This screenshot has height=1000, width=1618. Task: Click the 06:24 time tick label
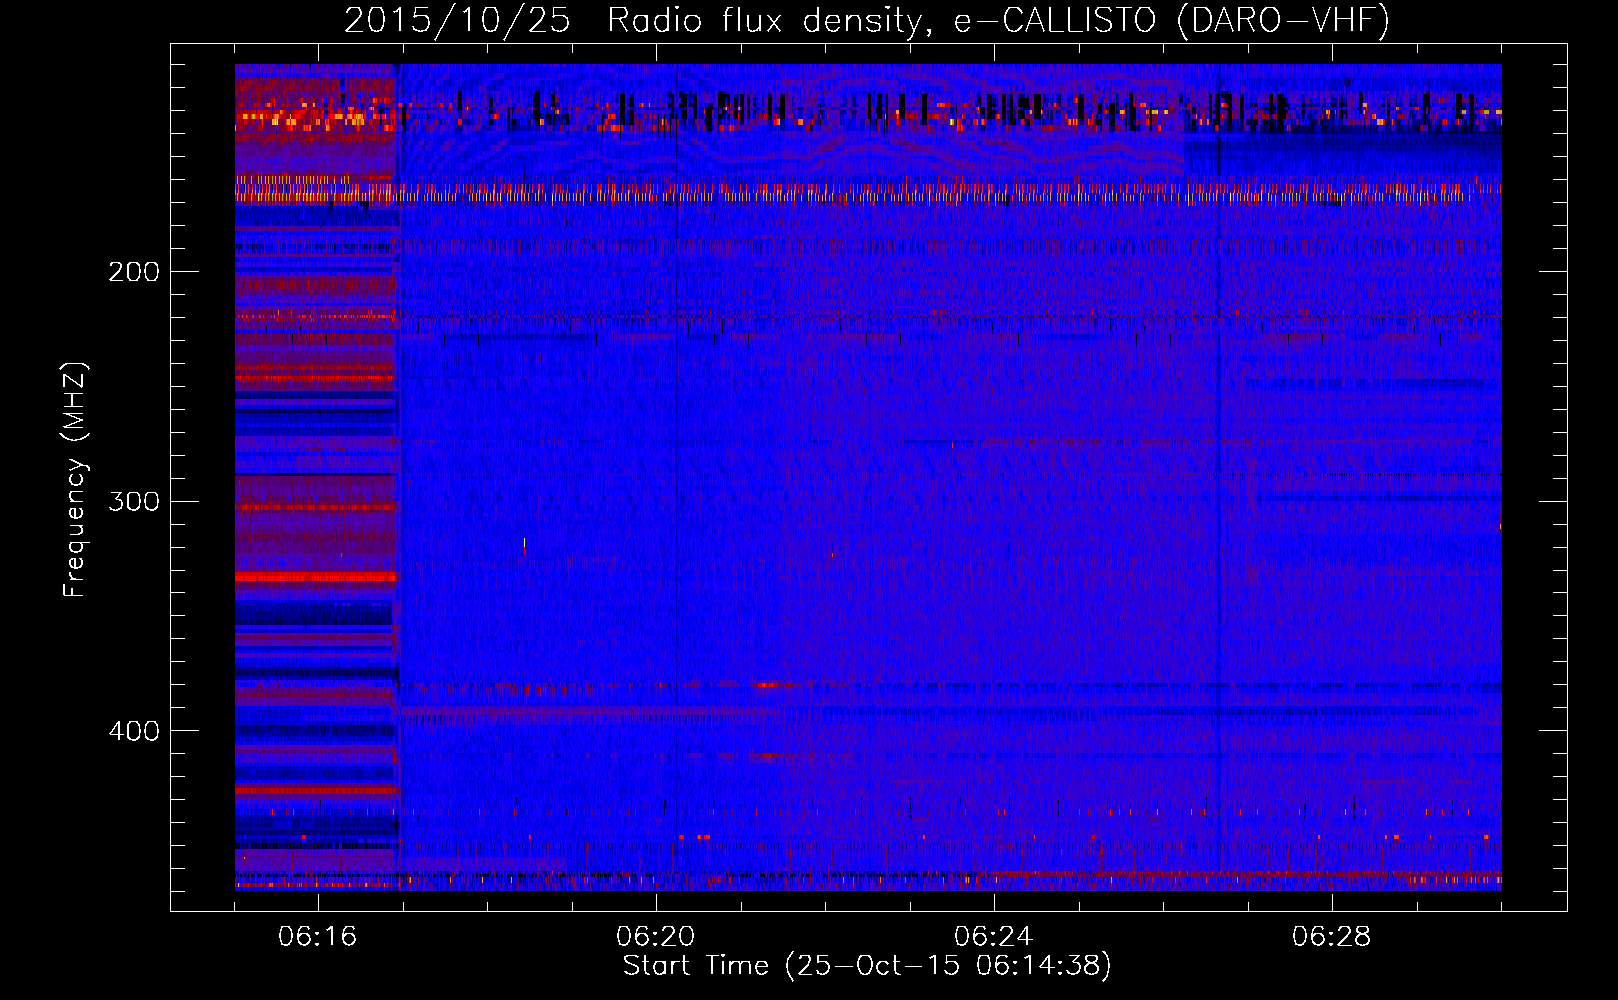point(994,937)
